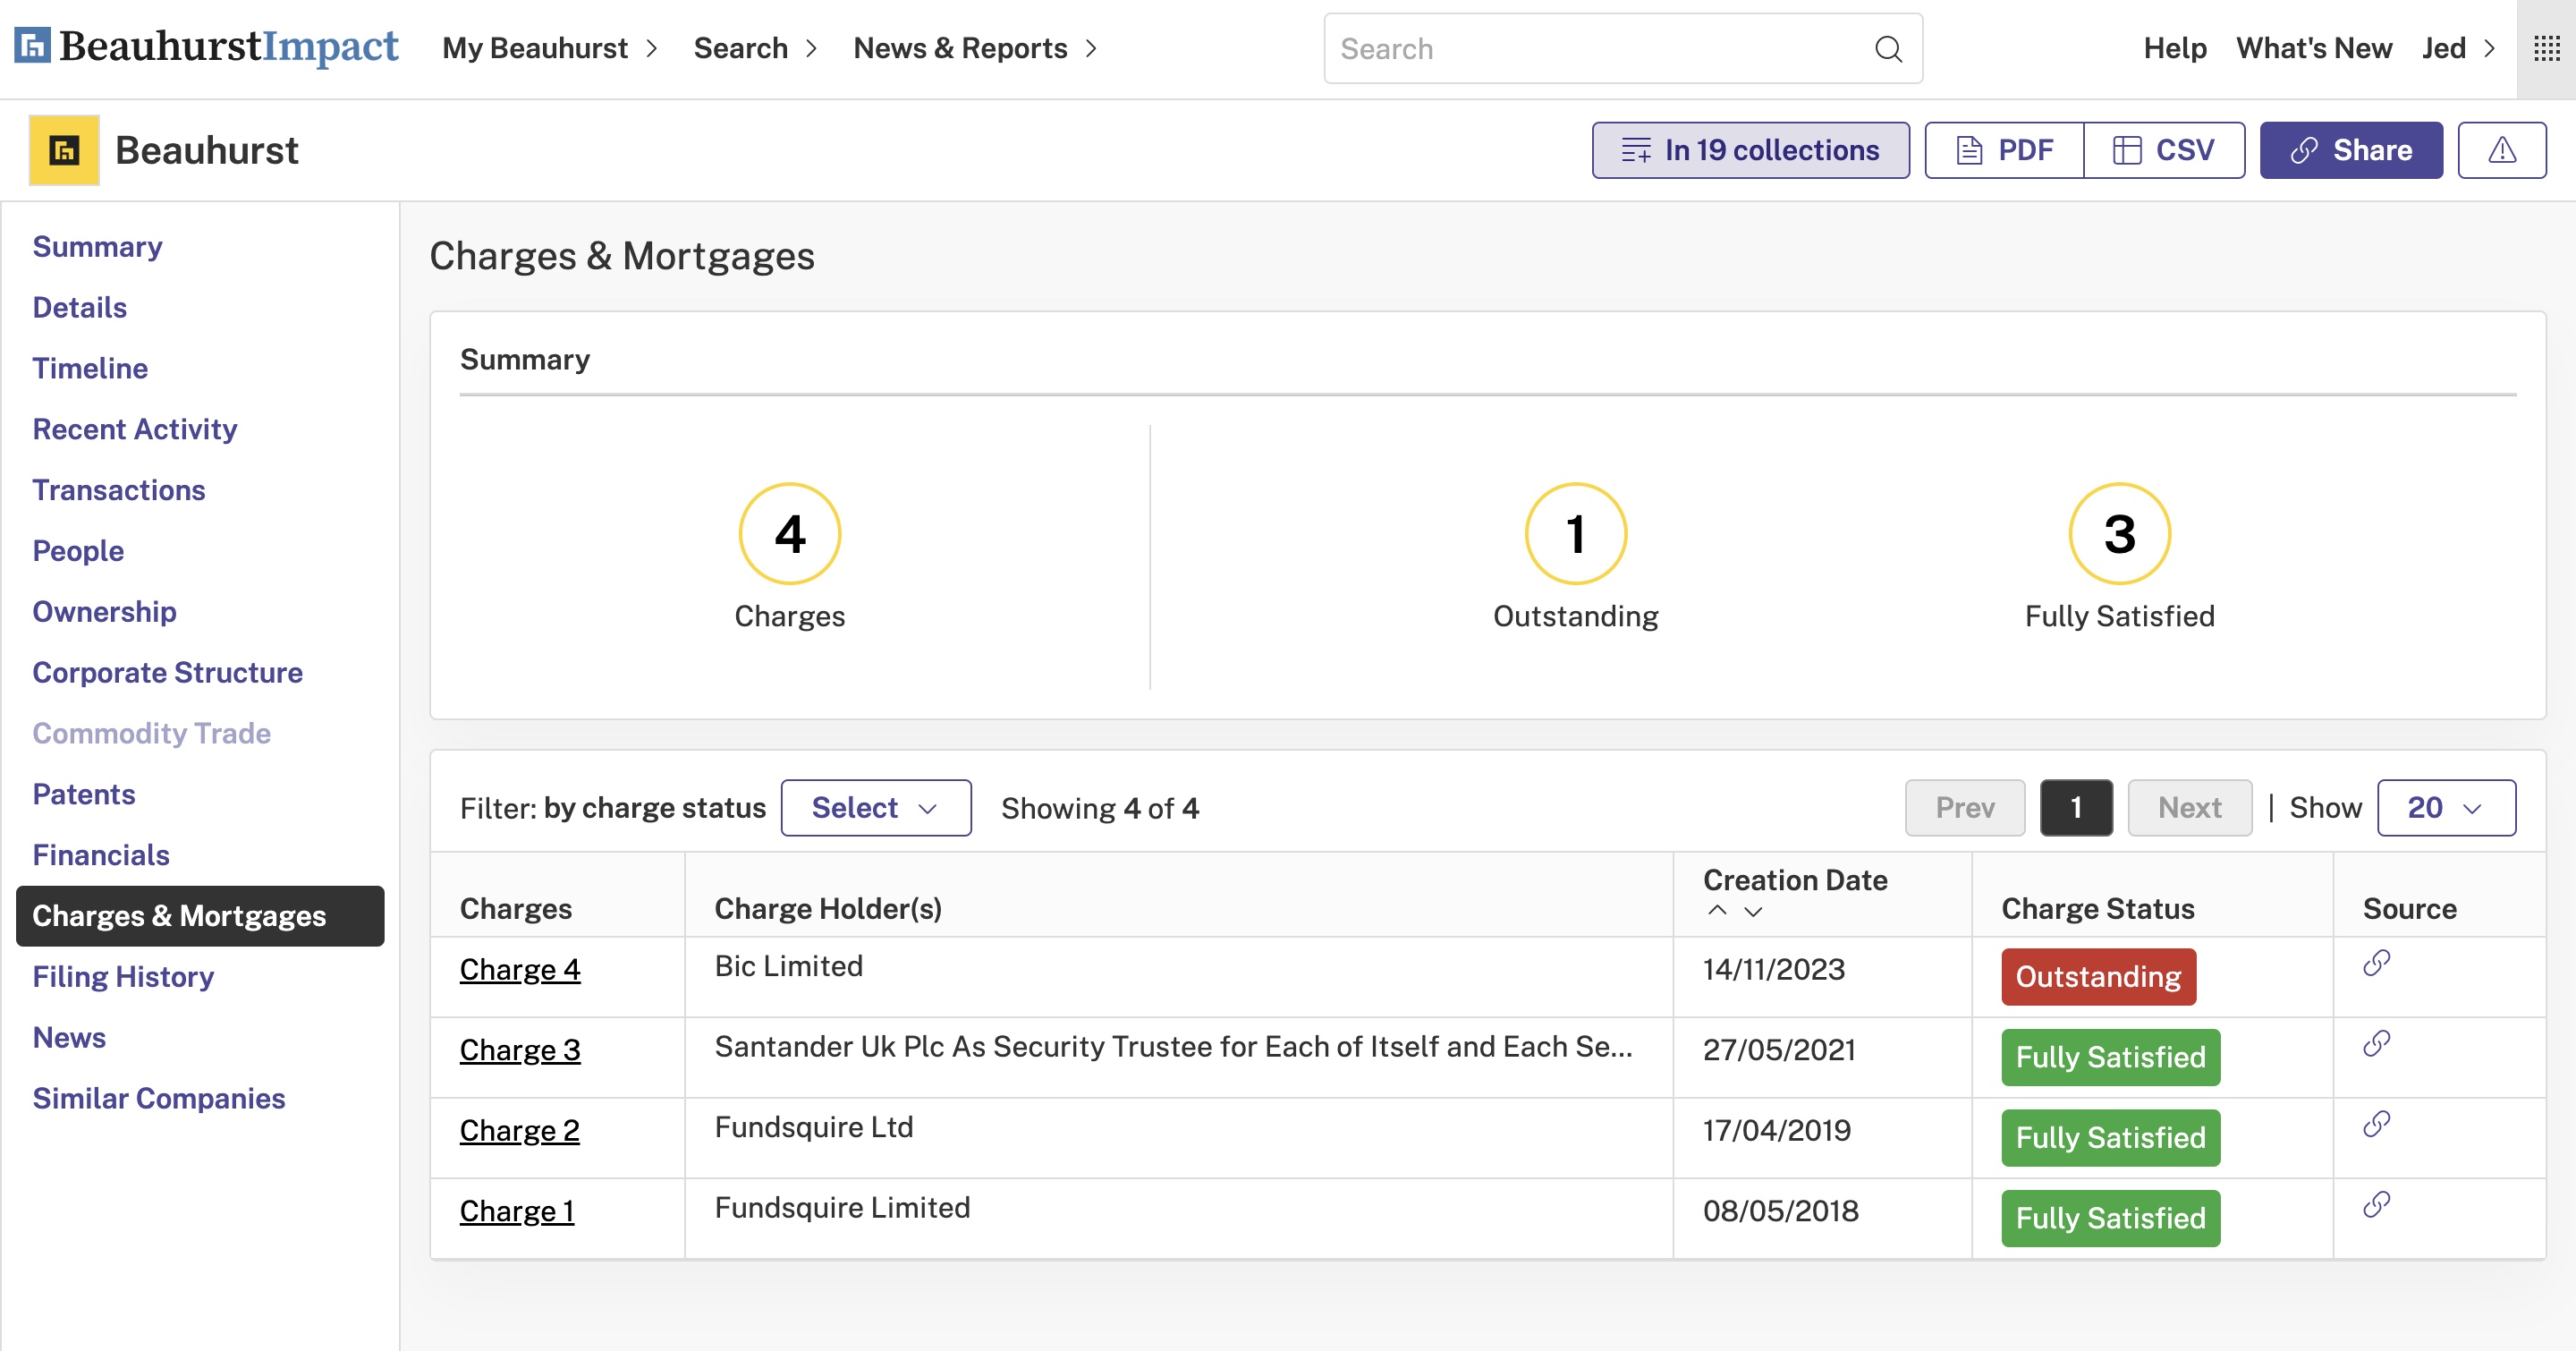Image resolution: width=2576 pixels, height=1351 pixels.
Task: Click the Share button
Action: coord(2351,150)
